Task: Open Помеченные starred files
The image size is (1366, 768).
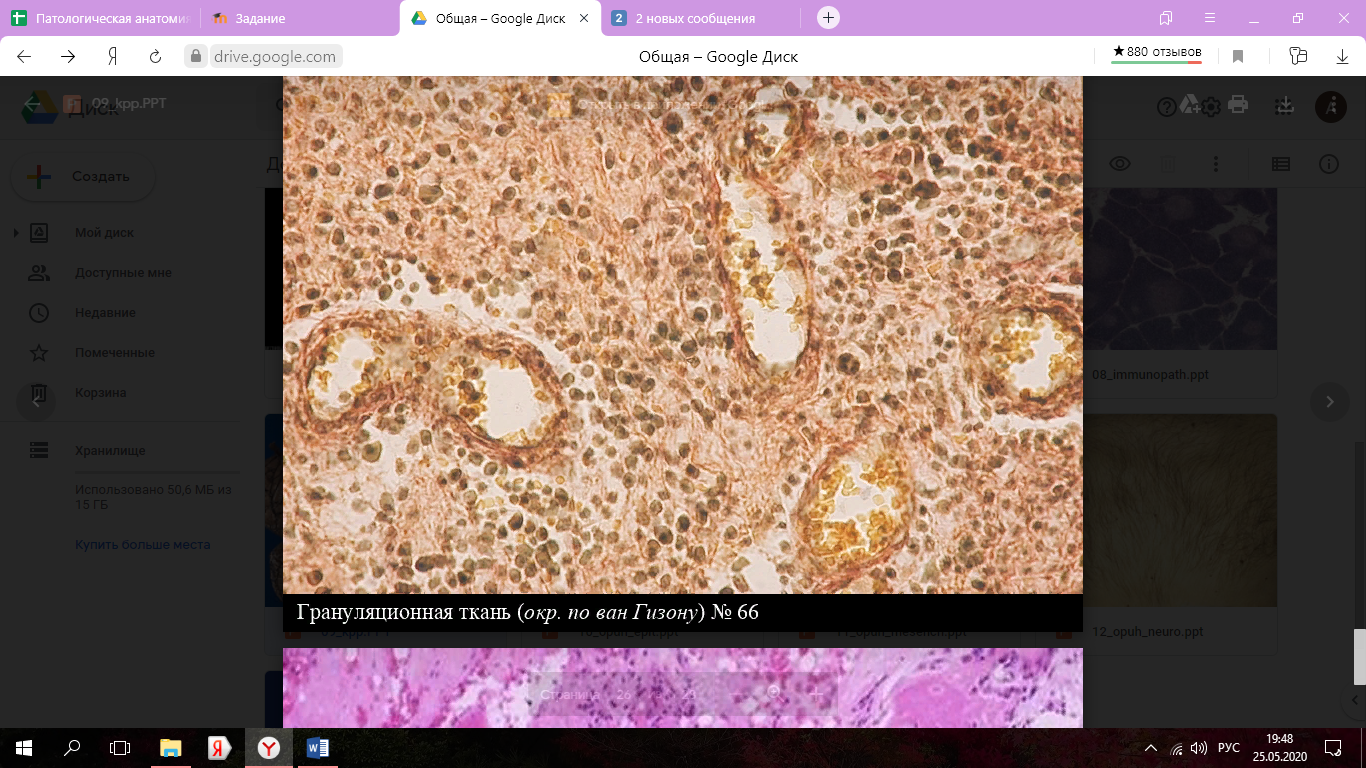Action: (114, 353)
